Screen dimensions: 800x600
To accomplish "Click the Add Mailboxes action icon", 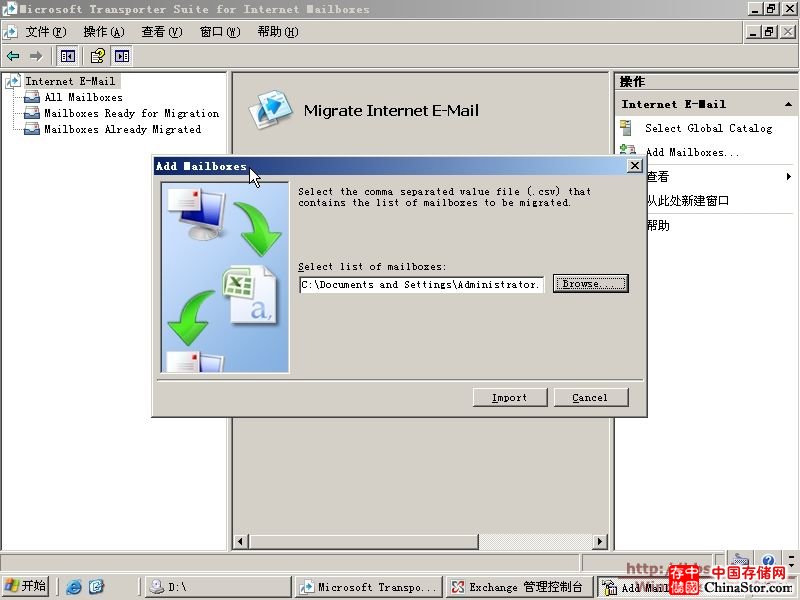I will (627, 149).
